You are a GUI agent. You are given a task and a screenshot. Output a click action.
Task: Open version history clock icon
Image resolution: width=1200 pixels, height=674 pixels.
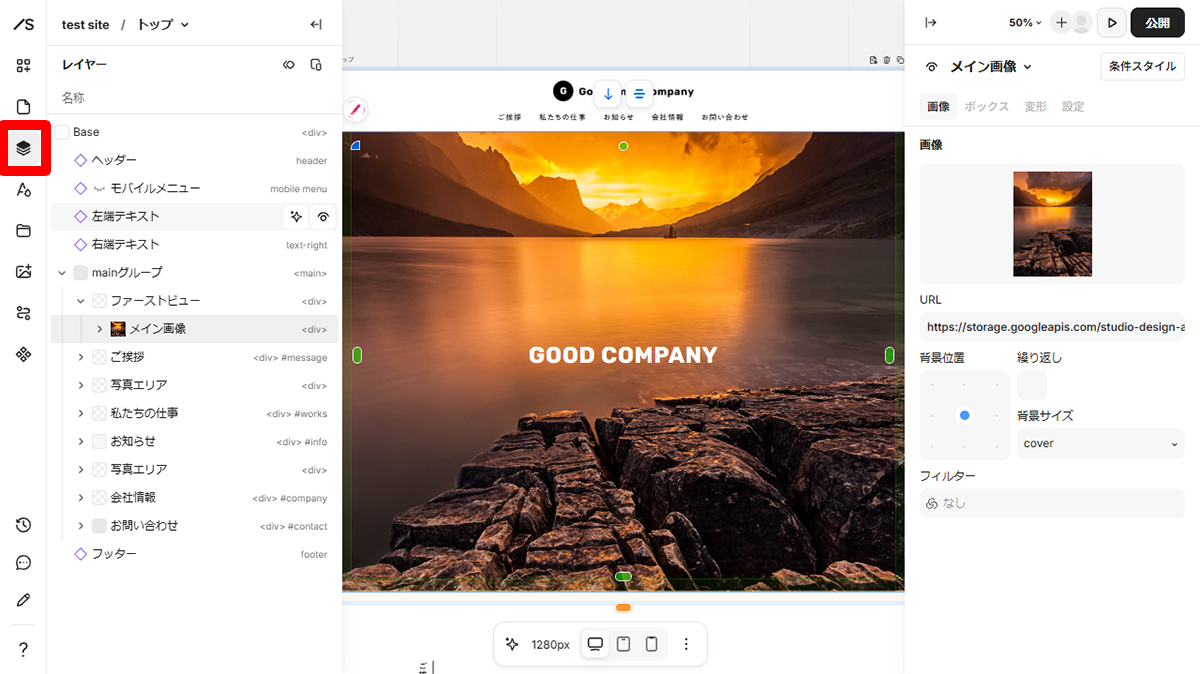click(x=24, y=525)
